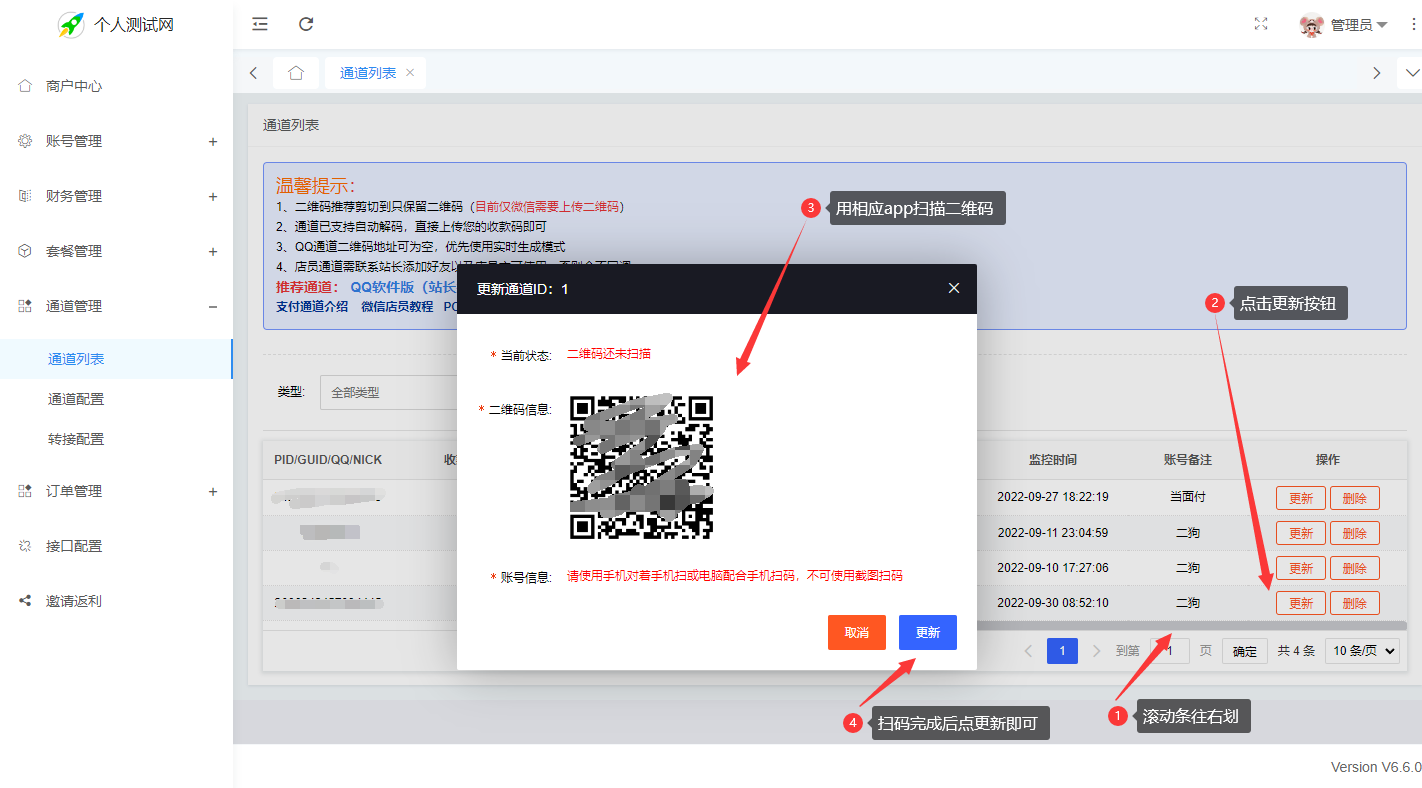1422x788 pixels.
Task: Expand the 财务管理 menu plus sign
Action: [213, 197]
